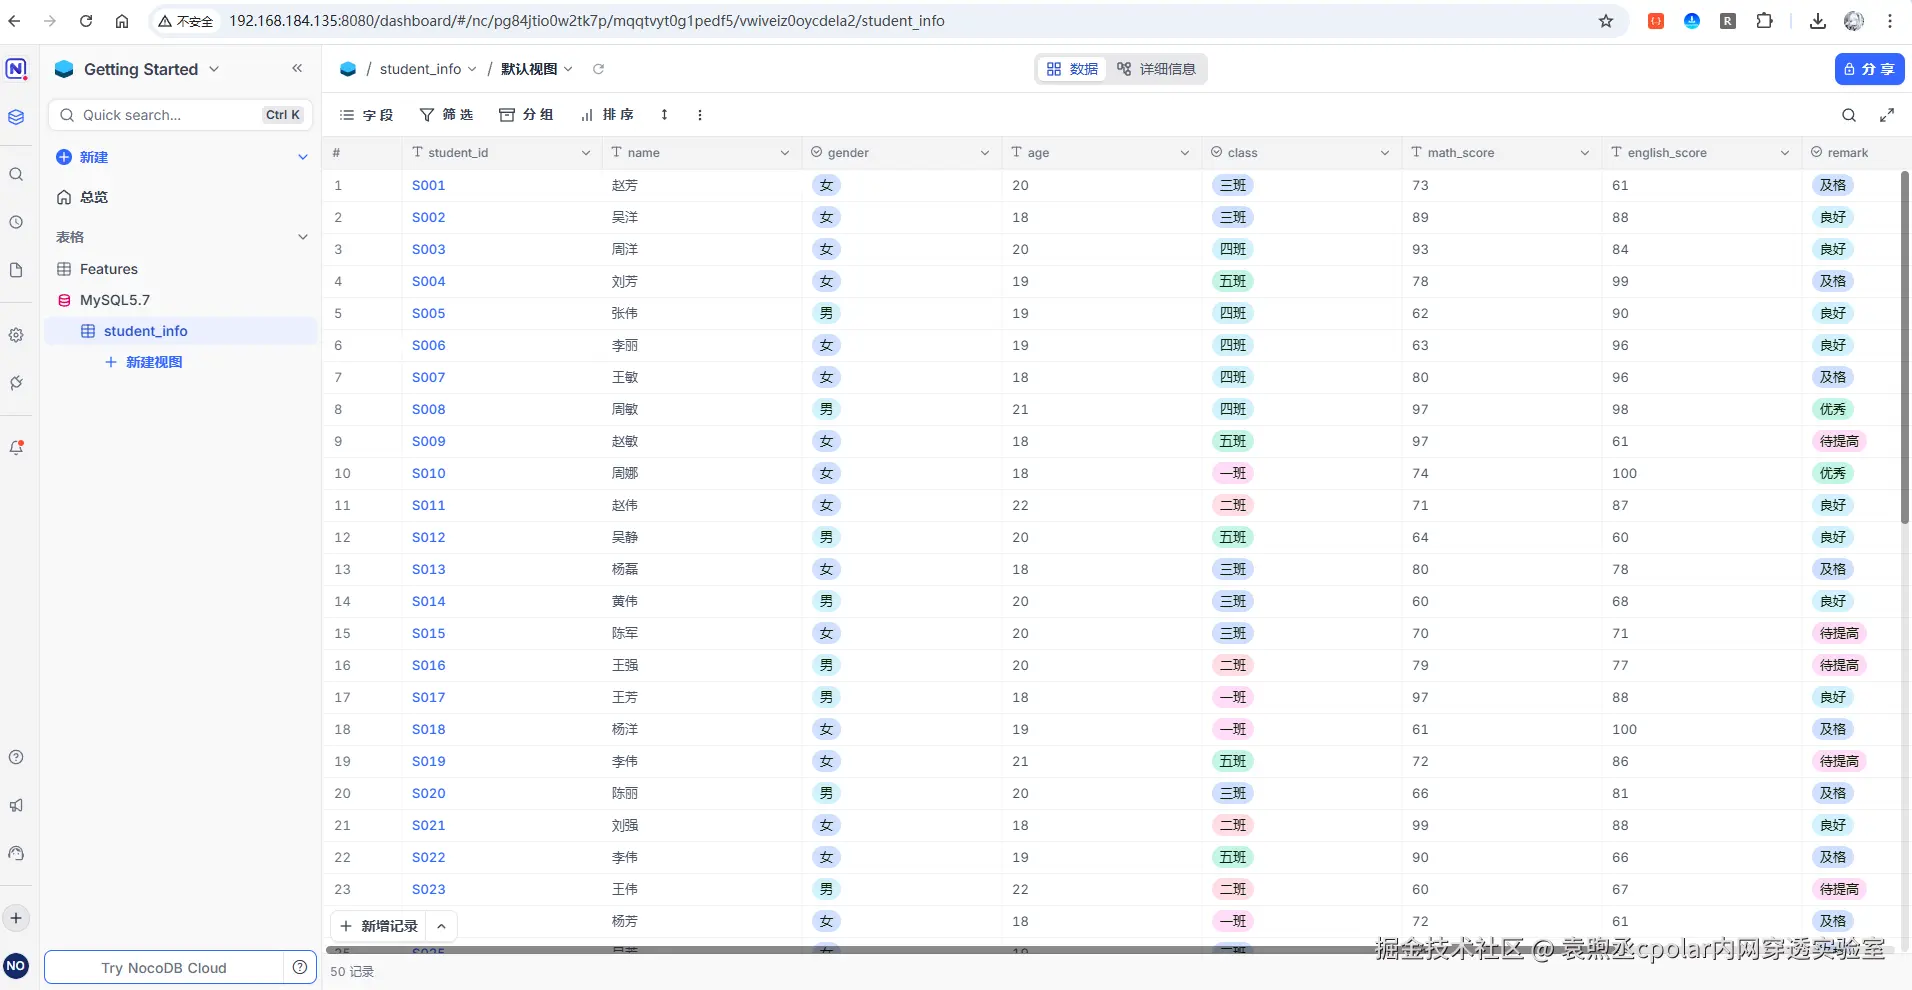Click the 分享 share button
The image size is (1912, 990).
(1869, 69)
